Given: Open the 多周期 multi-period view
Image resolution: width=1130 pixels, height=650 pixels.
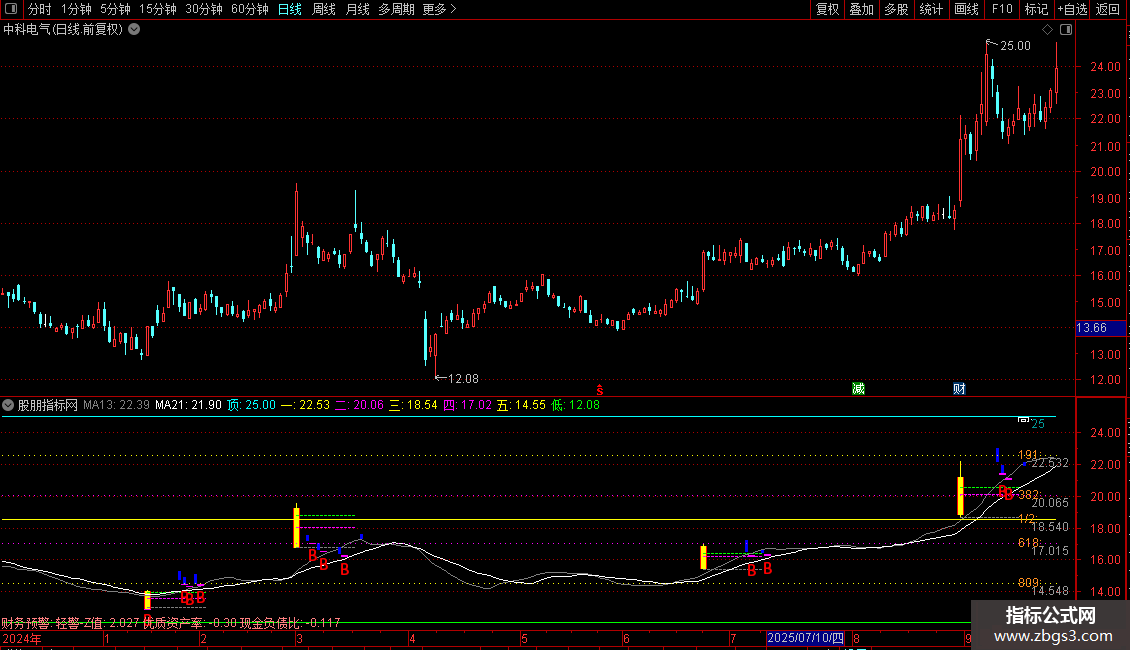Looking at the screenshot, I should click(396, 9).
